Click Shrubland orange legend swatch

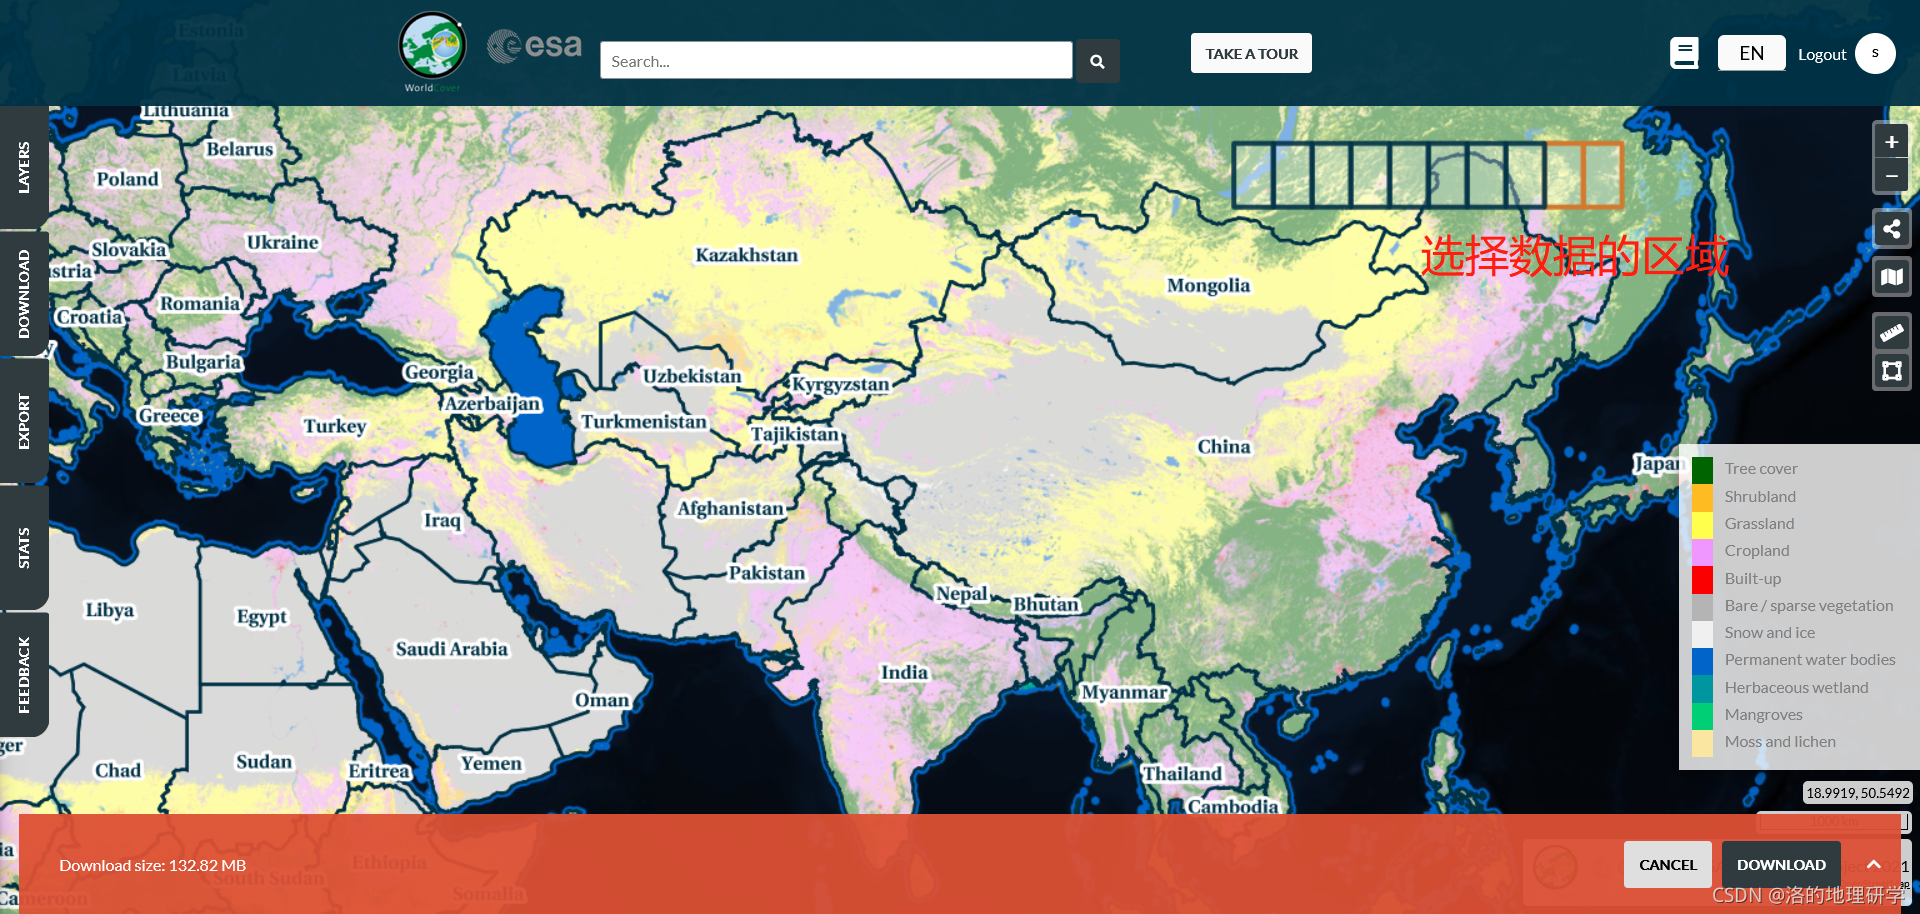1702,497
